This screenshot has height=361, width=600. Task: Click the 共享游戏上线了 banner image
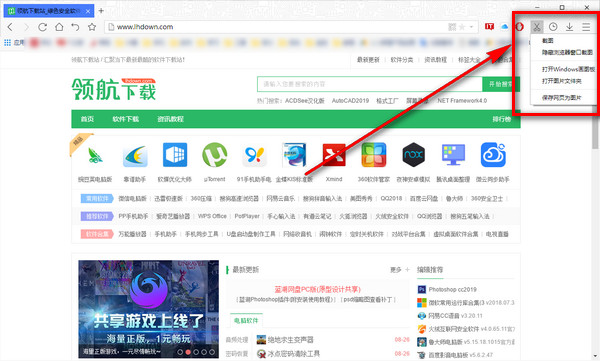[x=148, y=309]
